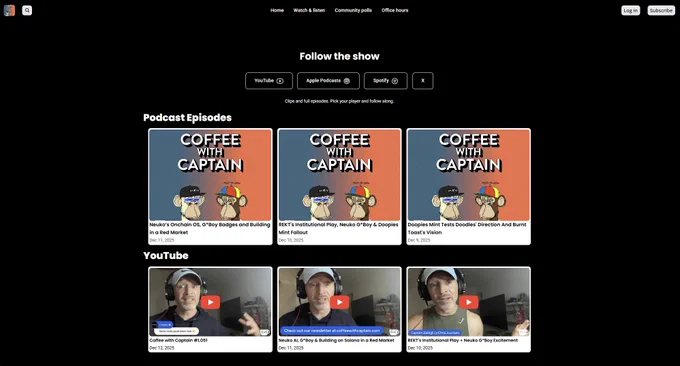Click the site logo in the header

pyautogui.click(x=9, y=10)
